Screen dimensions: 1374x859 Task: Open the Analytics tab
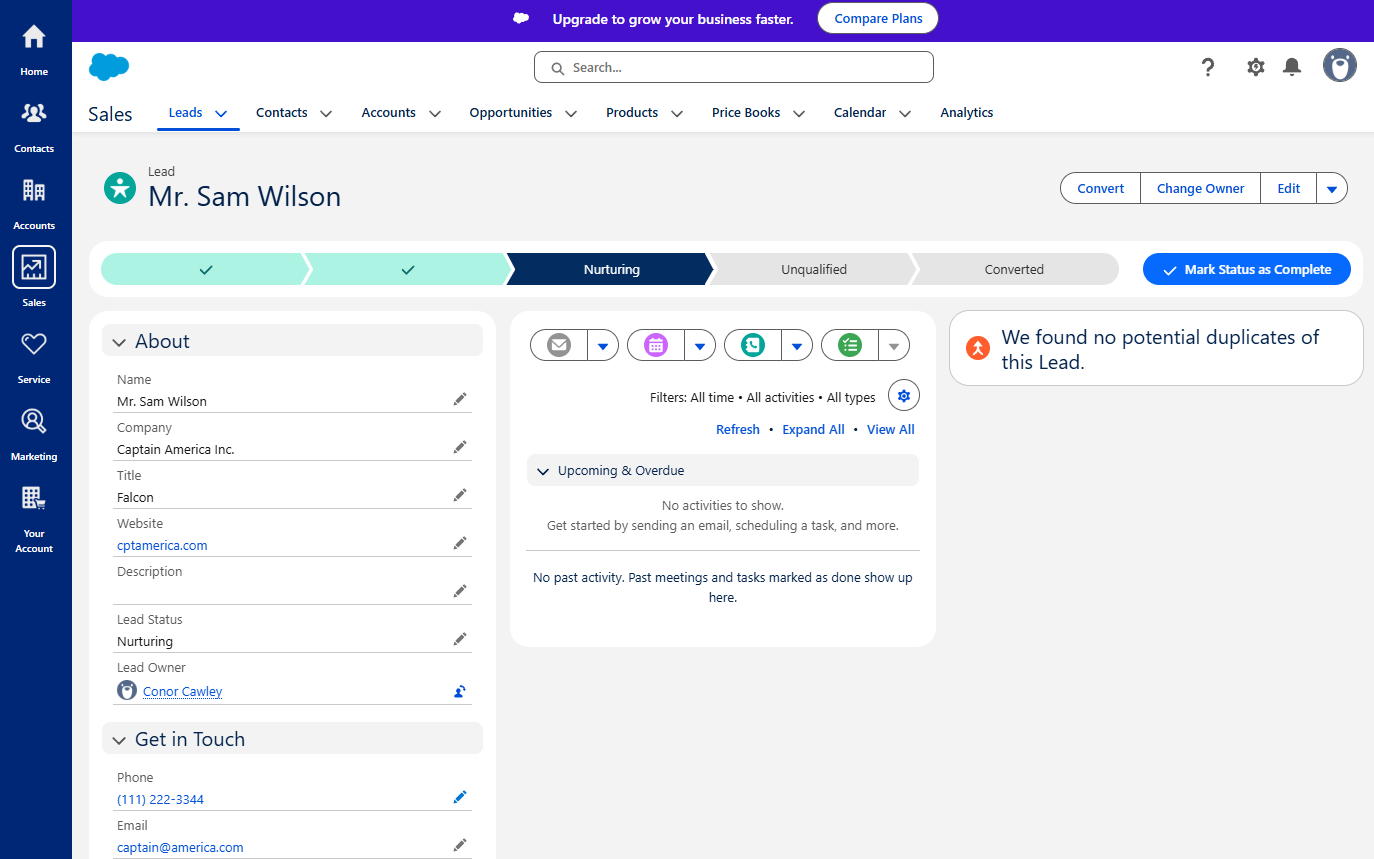pyautogui.click(x=966, y=113)
